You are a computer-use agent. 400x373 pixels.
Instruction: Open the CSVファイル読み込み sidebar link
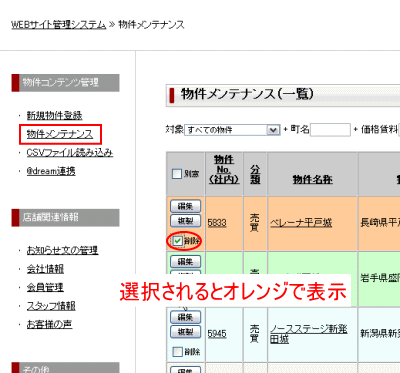[x=70, y=153]
